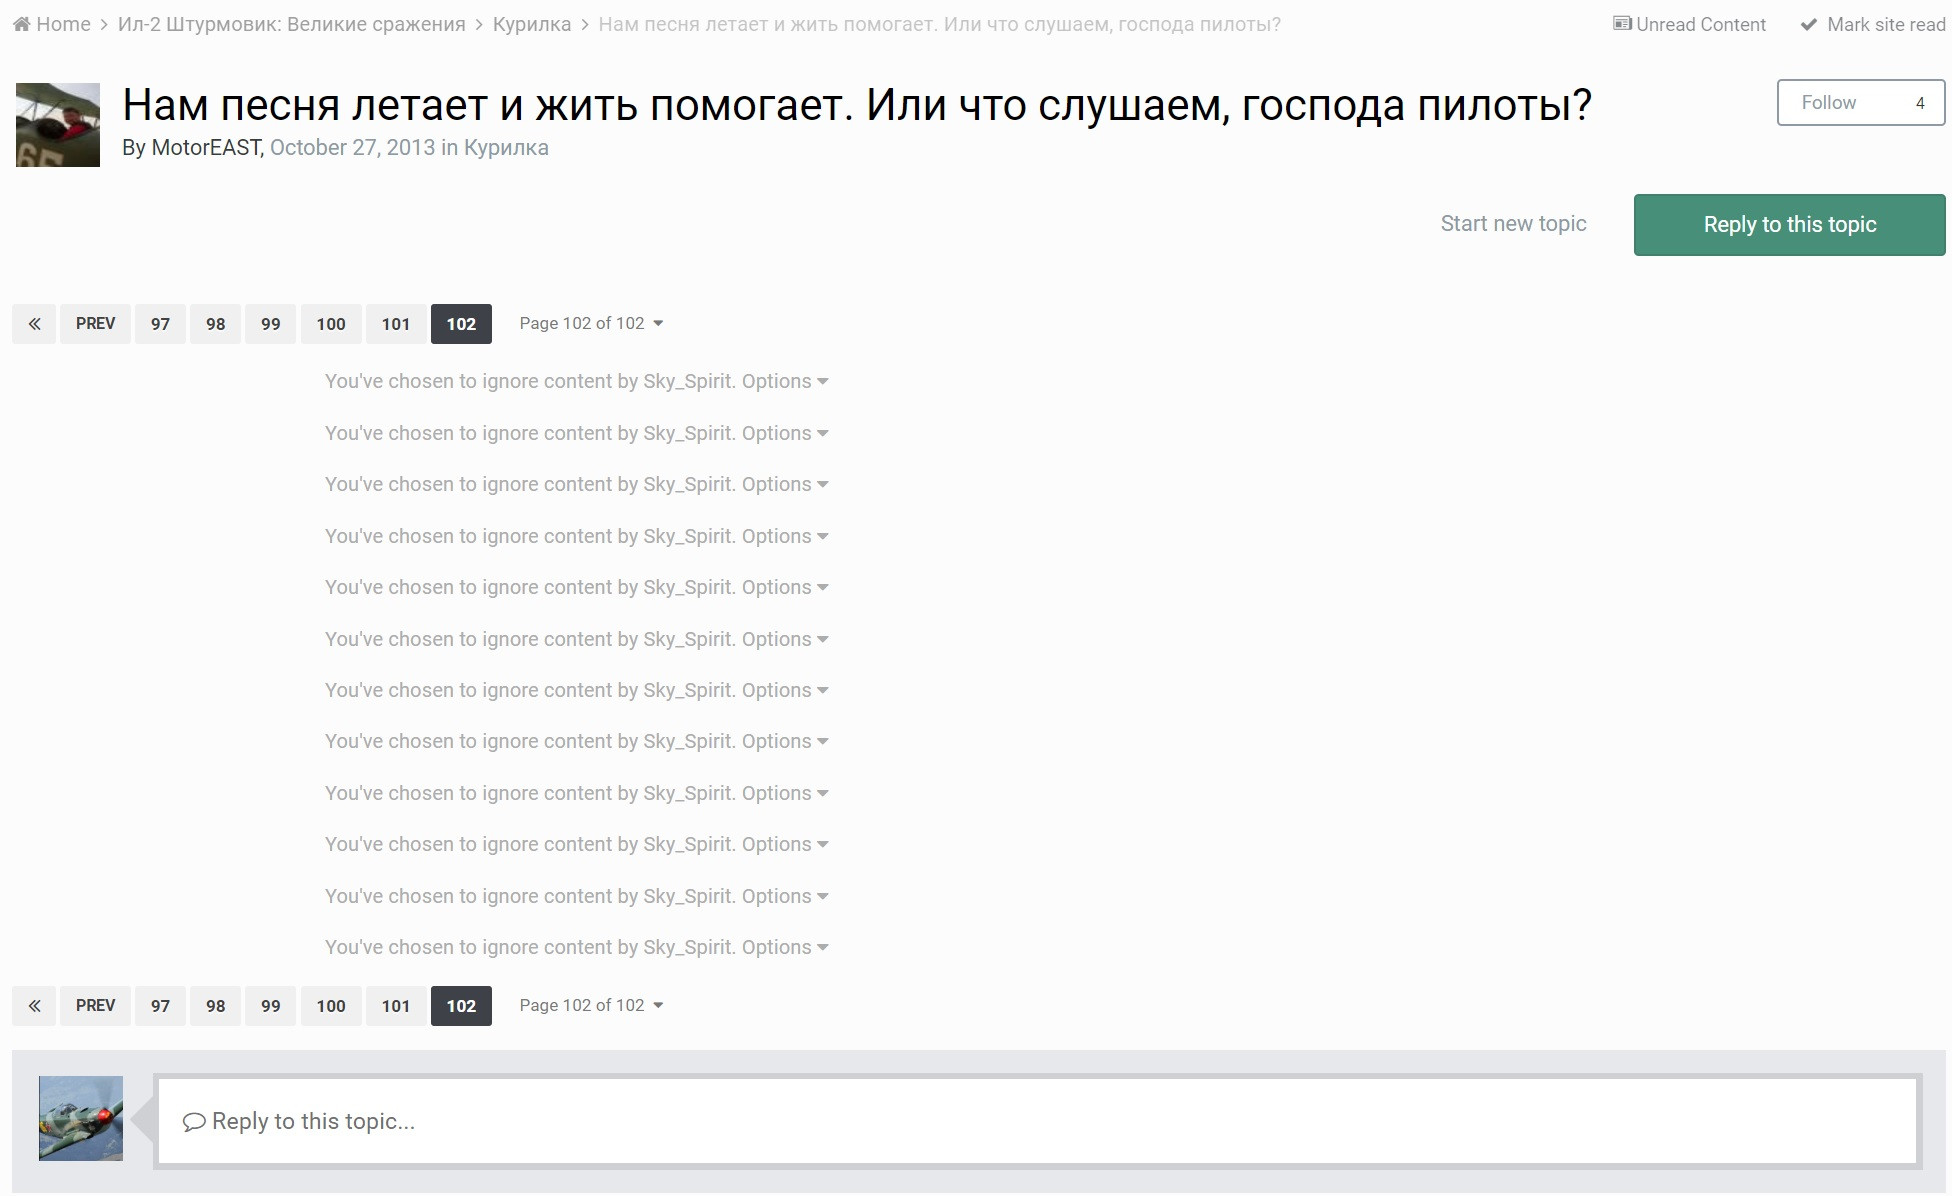1952x1196 pixels.
Task: Expand Options for last ignored Sky_Spirit post
Action: [785, 947]
